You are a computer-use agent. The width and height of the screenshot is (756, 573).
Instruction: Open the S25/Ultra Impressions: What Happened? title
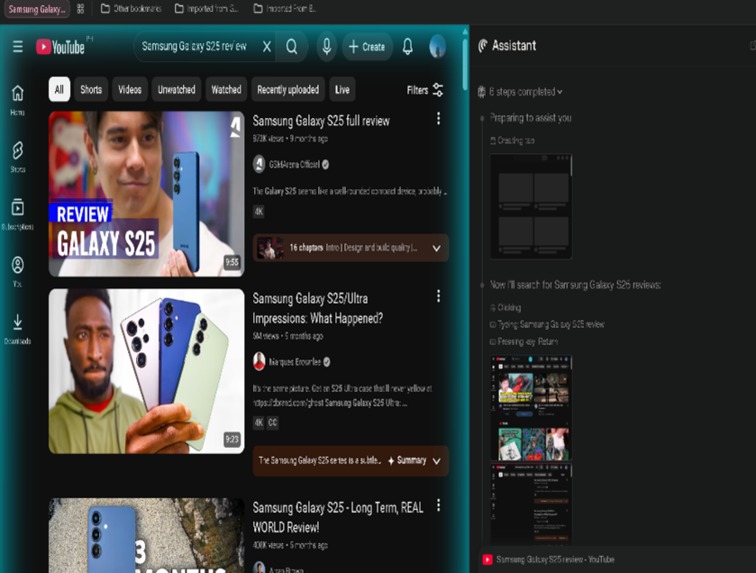pos(318,309)
